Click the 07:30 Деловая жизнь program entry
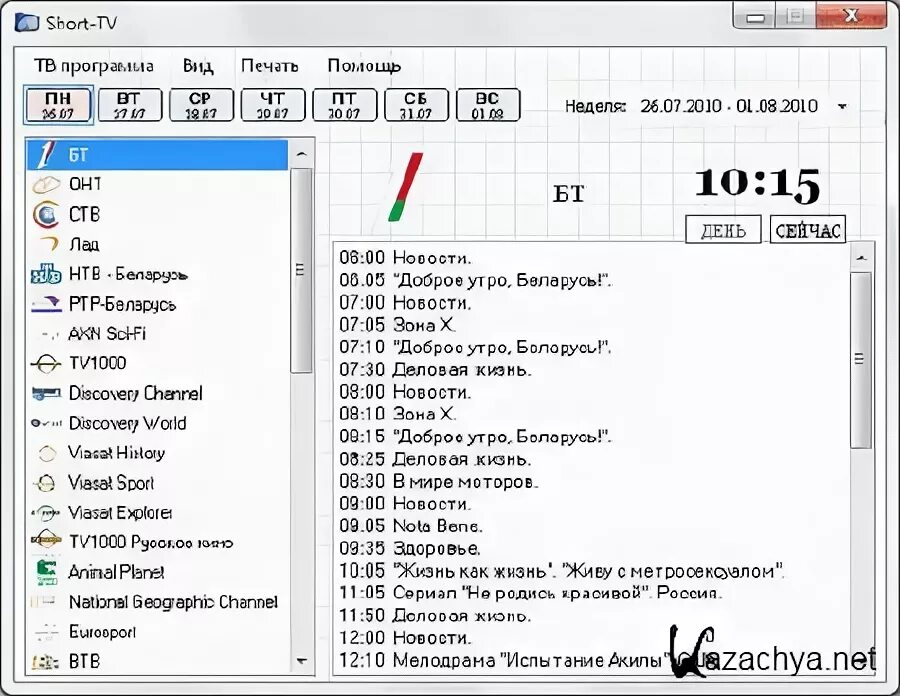 (435, 370)
